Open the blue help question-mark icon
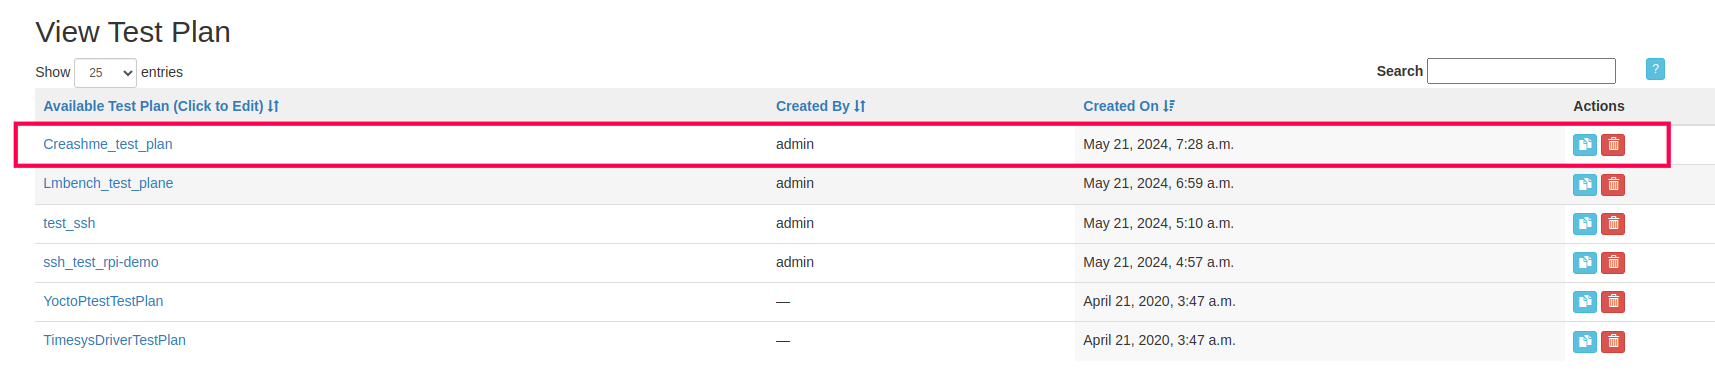This screenshot has width=1715, height=382. (1655, 69)
